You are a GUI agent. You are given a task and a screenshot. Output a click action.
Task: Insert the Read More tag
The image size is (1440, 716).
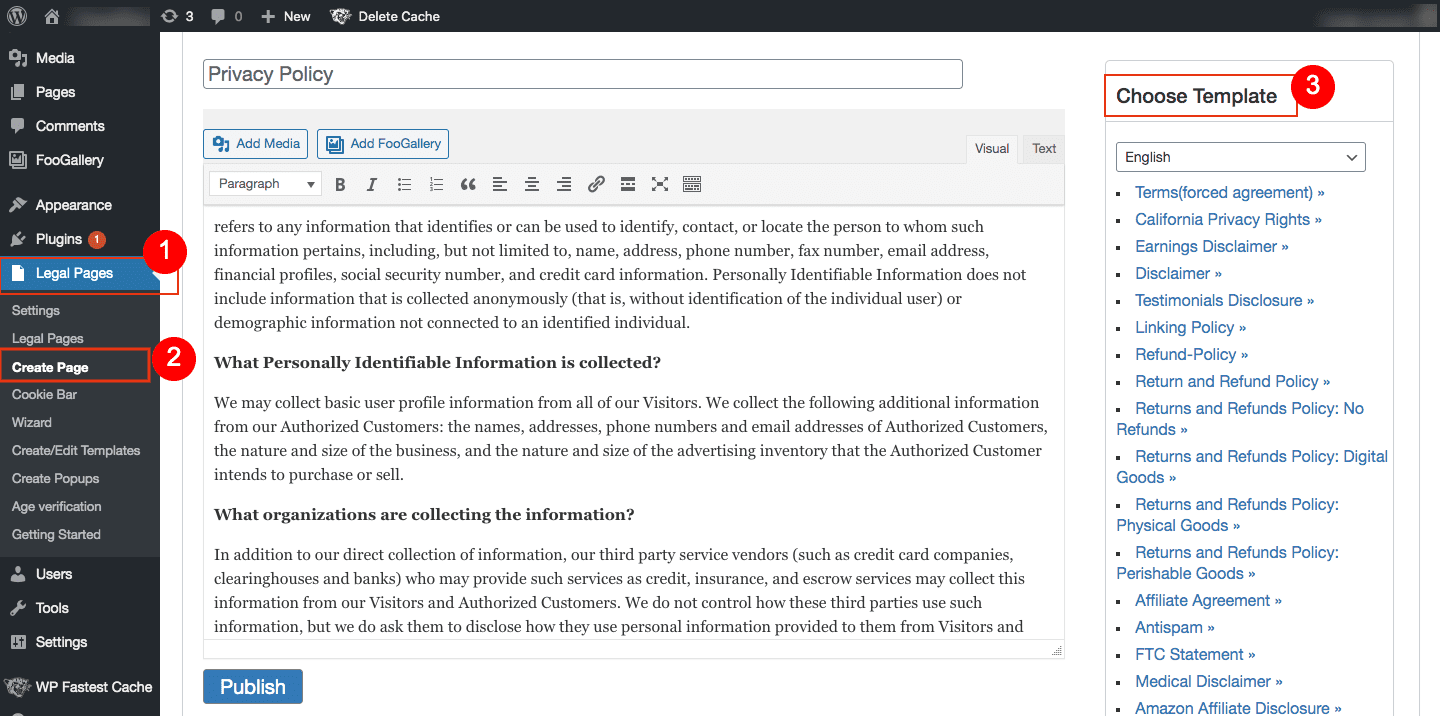[x=628, y=184]
